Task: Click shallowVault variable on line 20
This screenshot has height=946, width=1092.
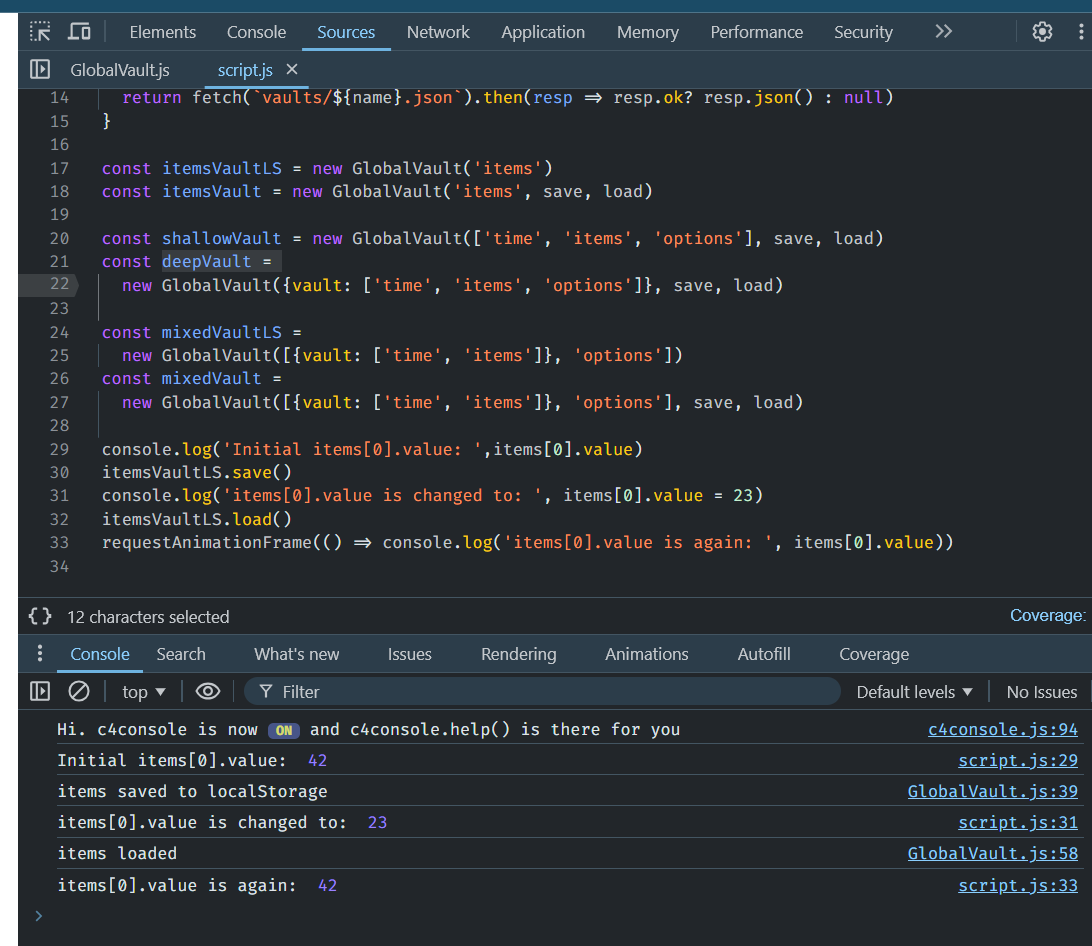Action: pos(221,238)
